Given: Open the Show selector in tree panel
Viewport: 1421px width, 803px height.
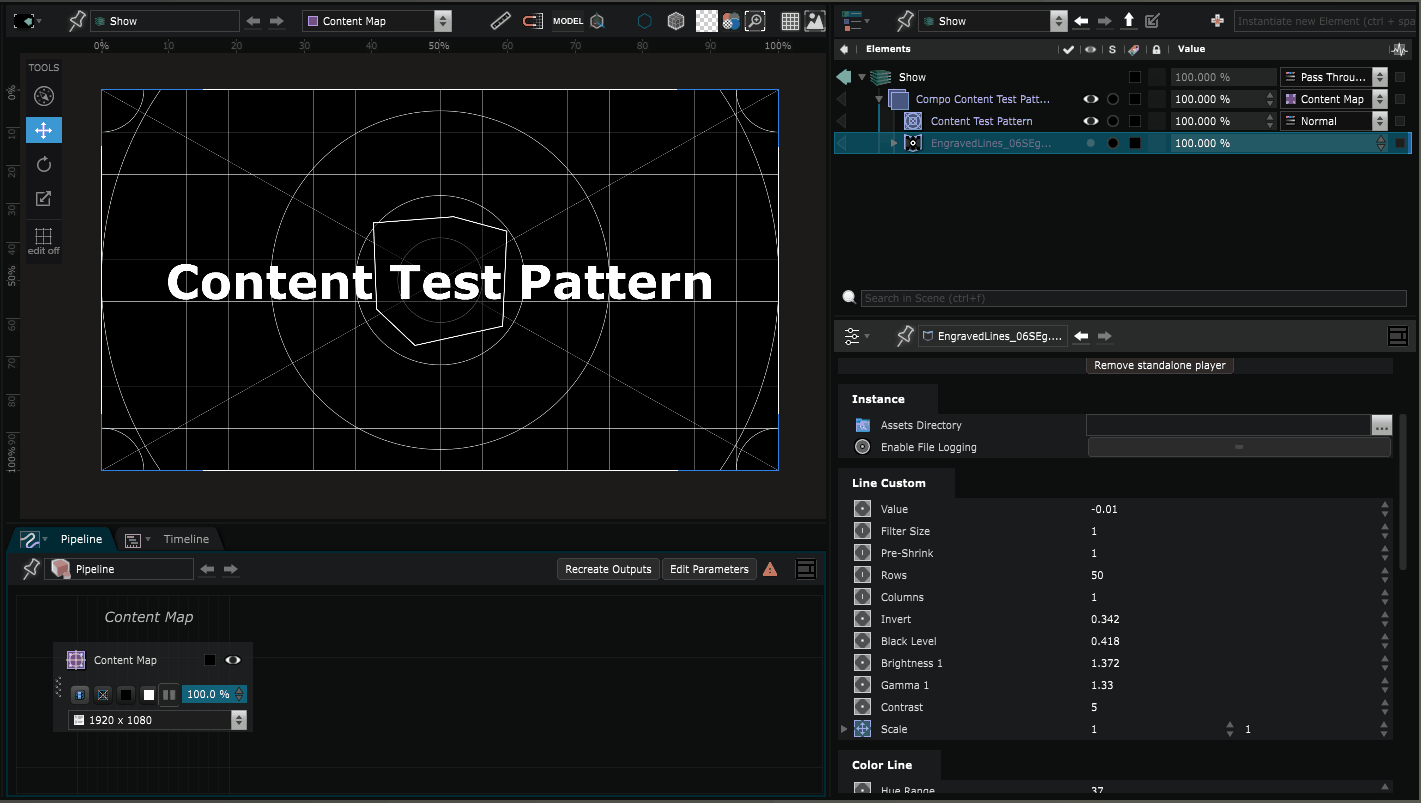Looking at the screenshot, I should 993,21.
